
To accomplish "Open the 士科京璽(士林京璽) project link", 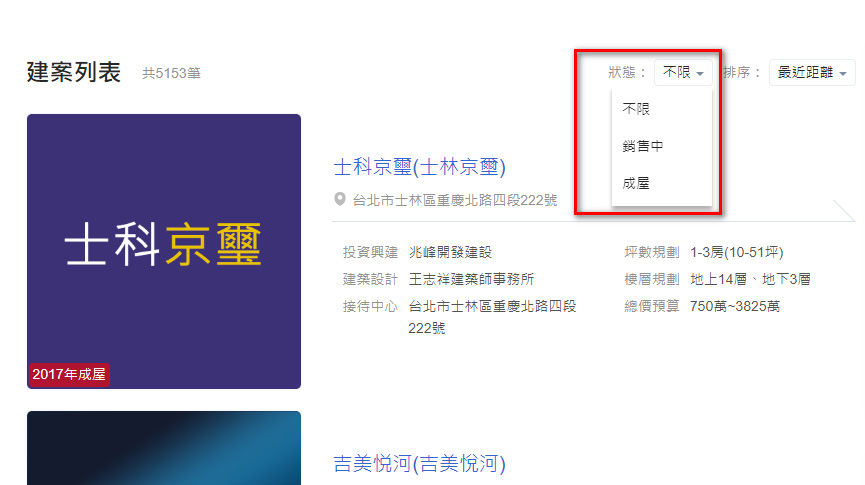I will pos(419,167).
